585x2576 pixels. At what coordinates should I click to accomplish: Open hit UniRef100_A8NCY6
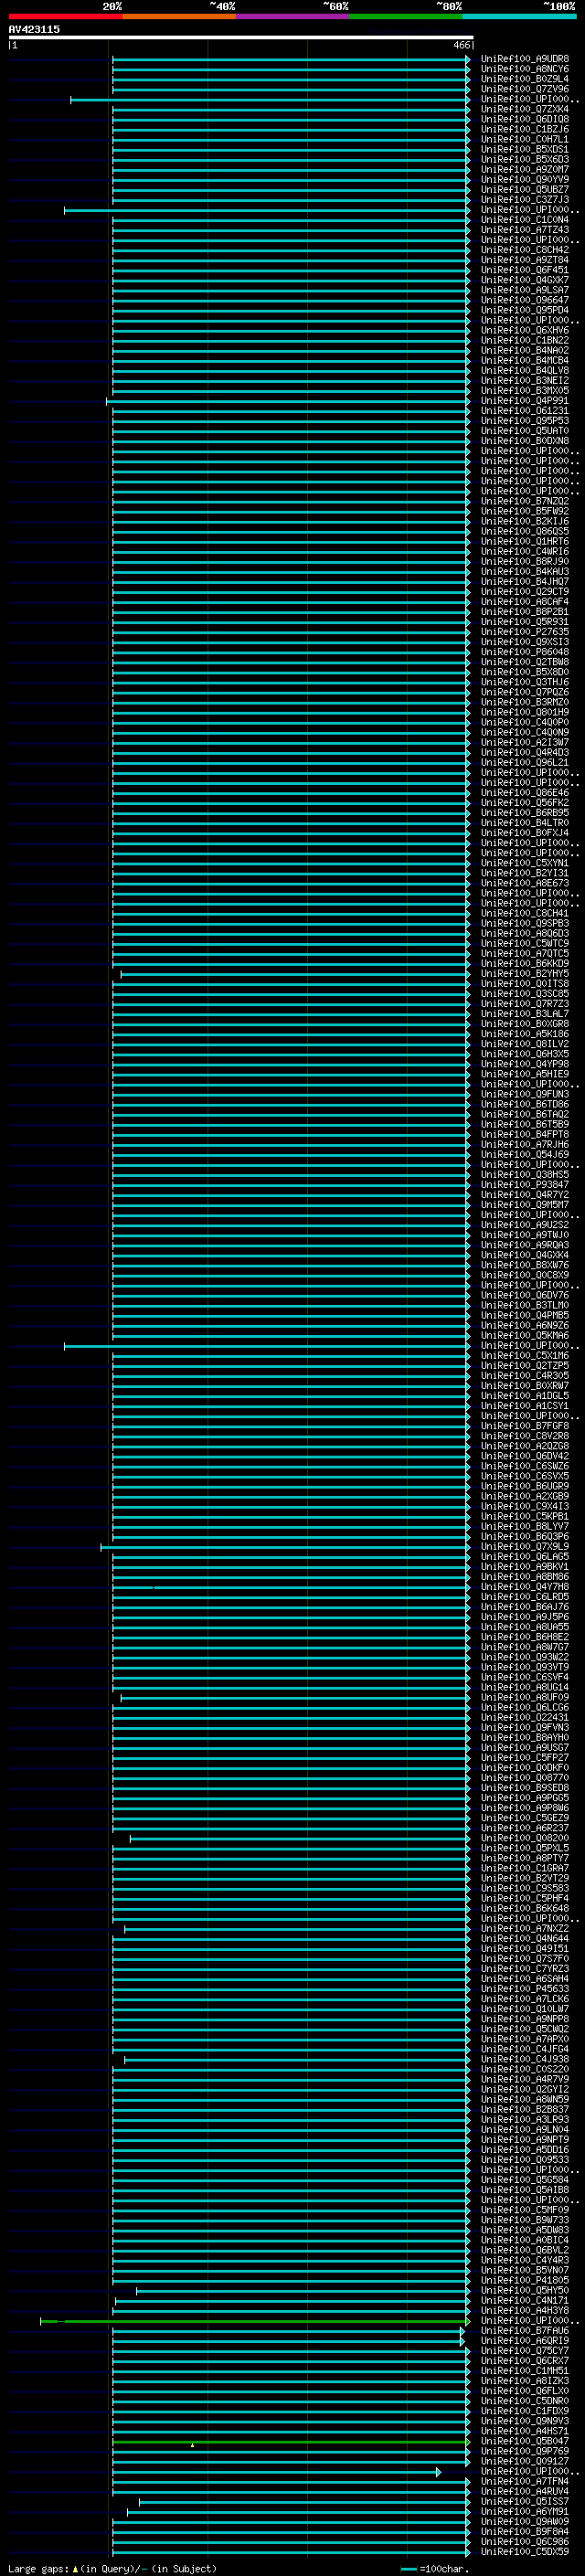524,69
